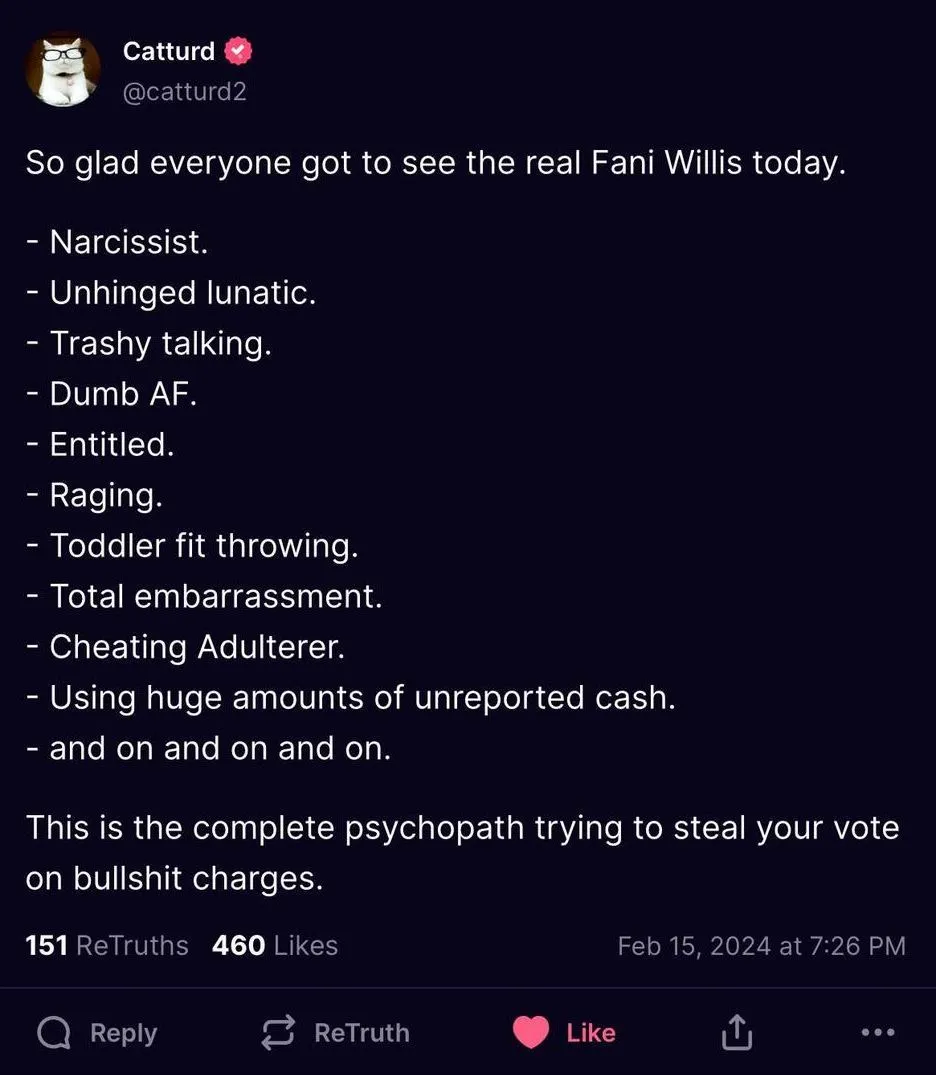
Task: Click the Catturd display name
Action: point(168,51)
